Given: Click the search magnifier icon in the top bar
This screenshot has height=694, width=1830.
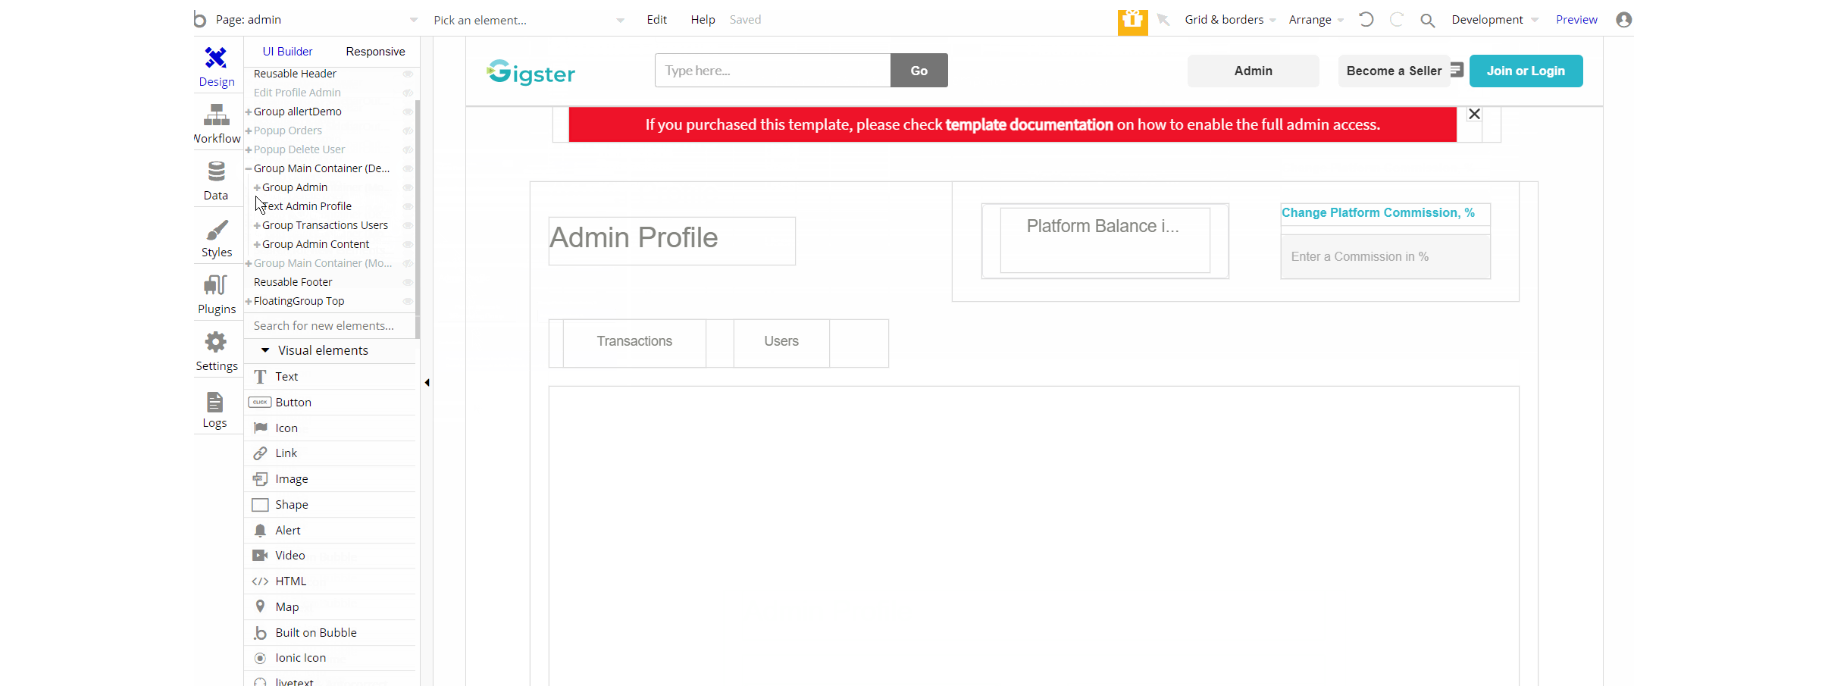Looking at the screenshot, I should (x=1428, y=20).
